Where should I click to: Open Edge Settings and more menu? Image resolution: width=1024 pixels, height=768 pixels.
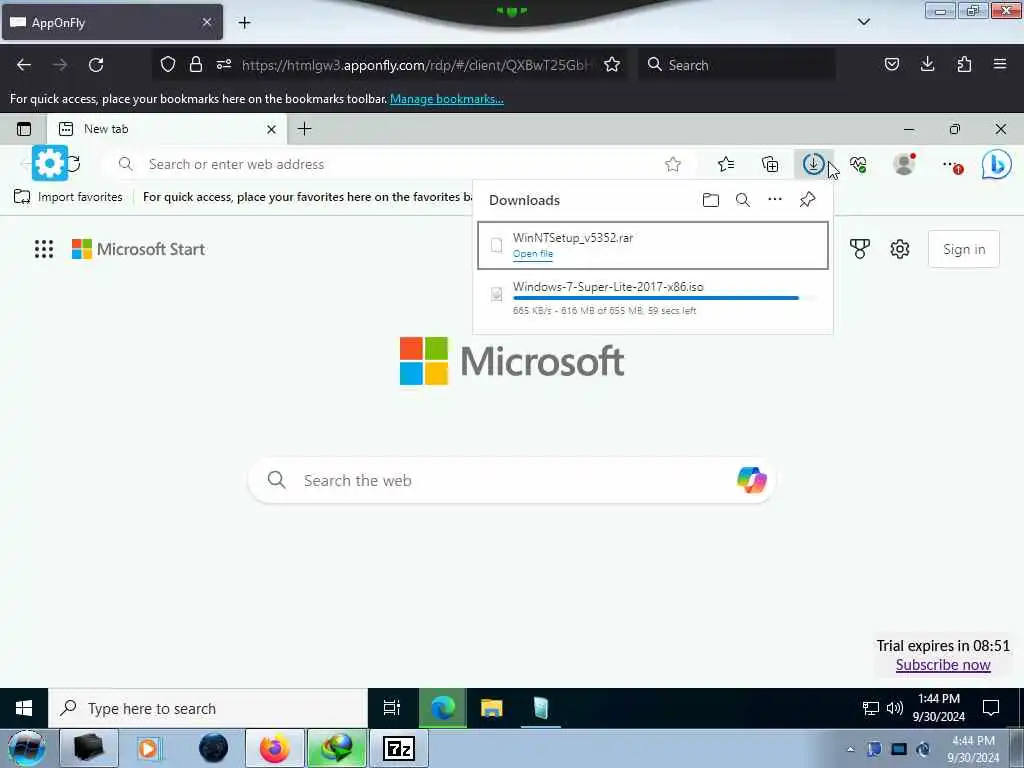point(952,165)
